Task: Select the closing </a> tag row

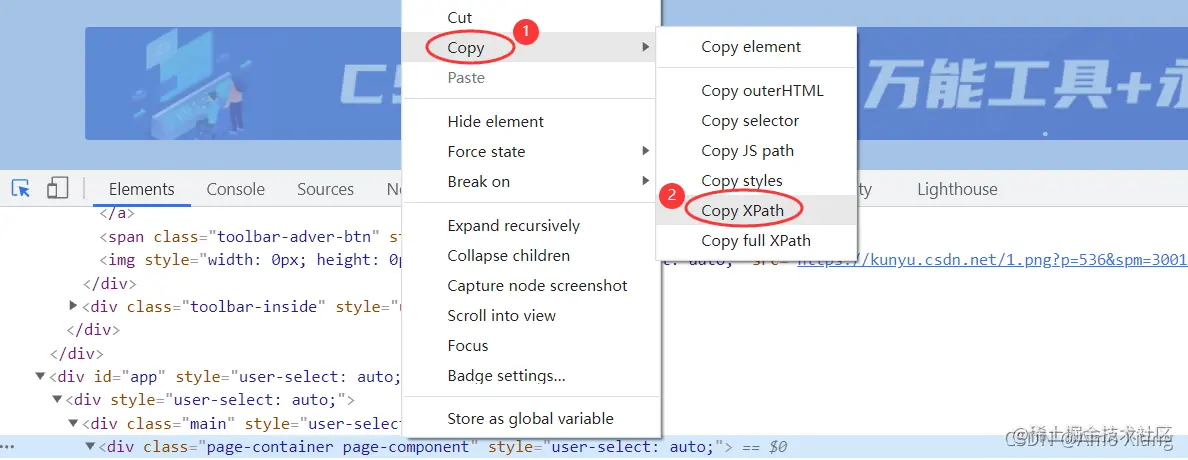Action: click(116, 214)
